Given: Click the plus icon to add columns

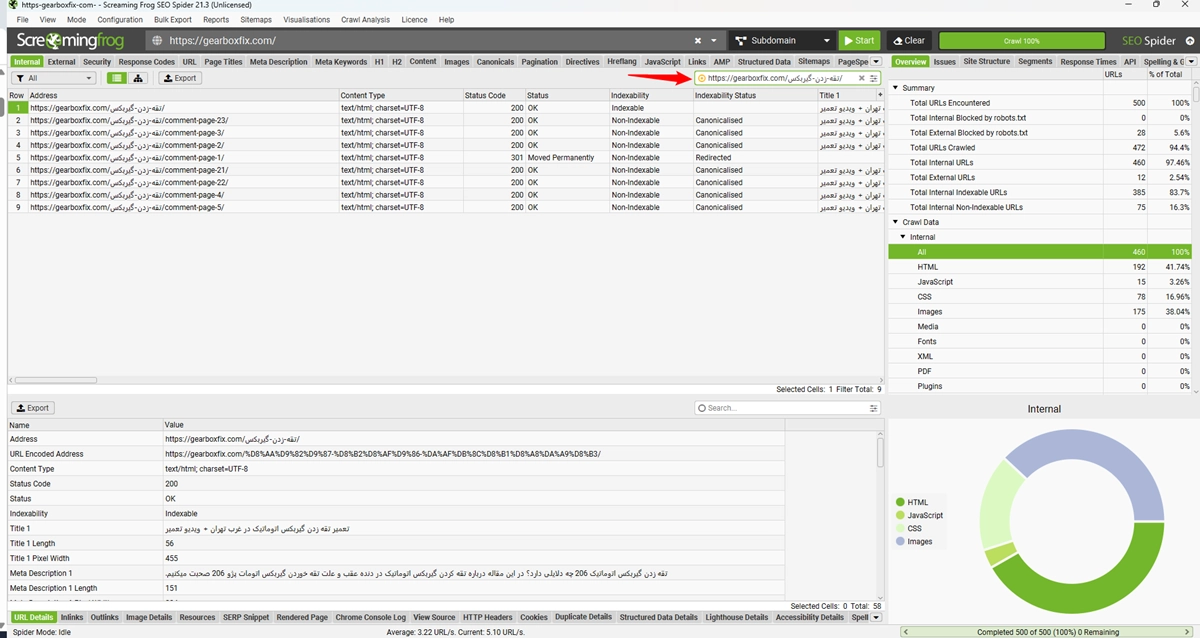Looking at the screenshot, I should [x=878, y=95].
